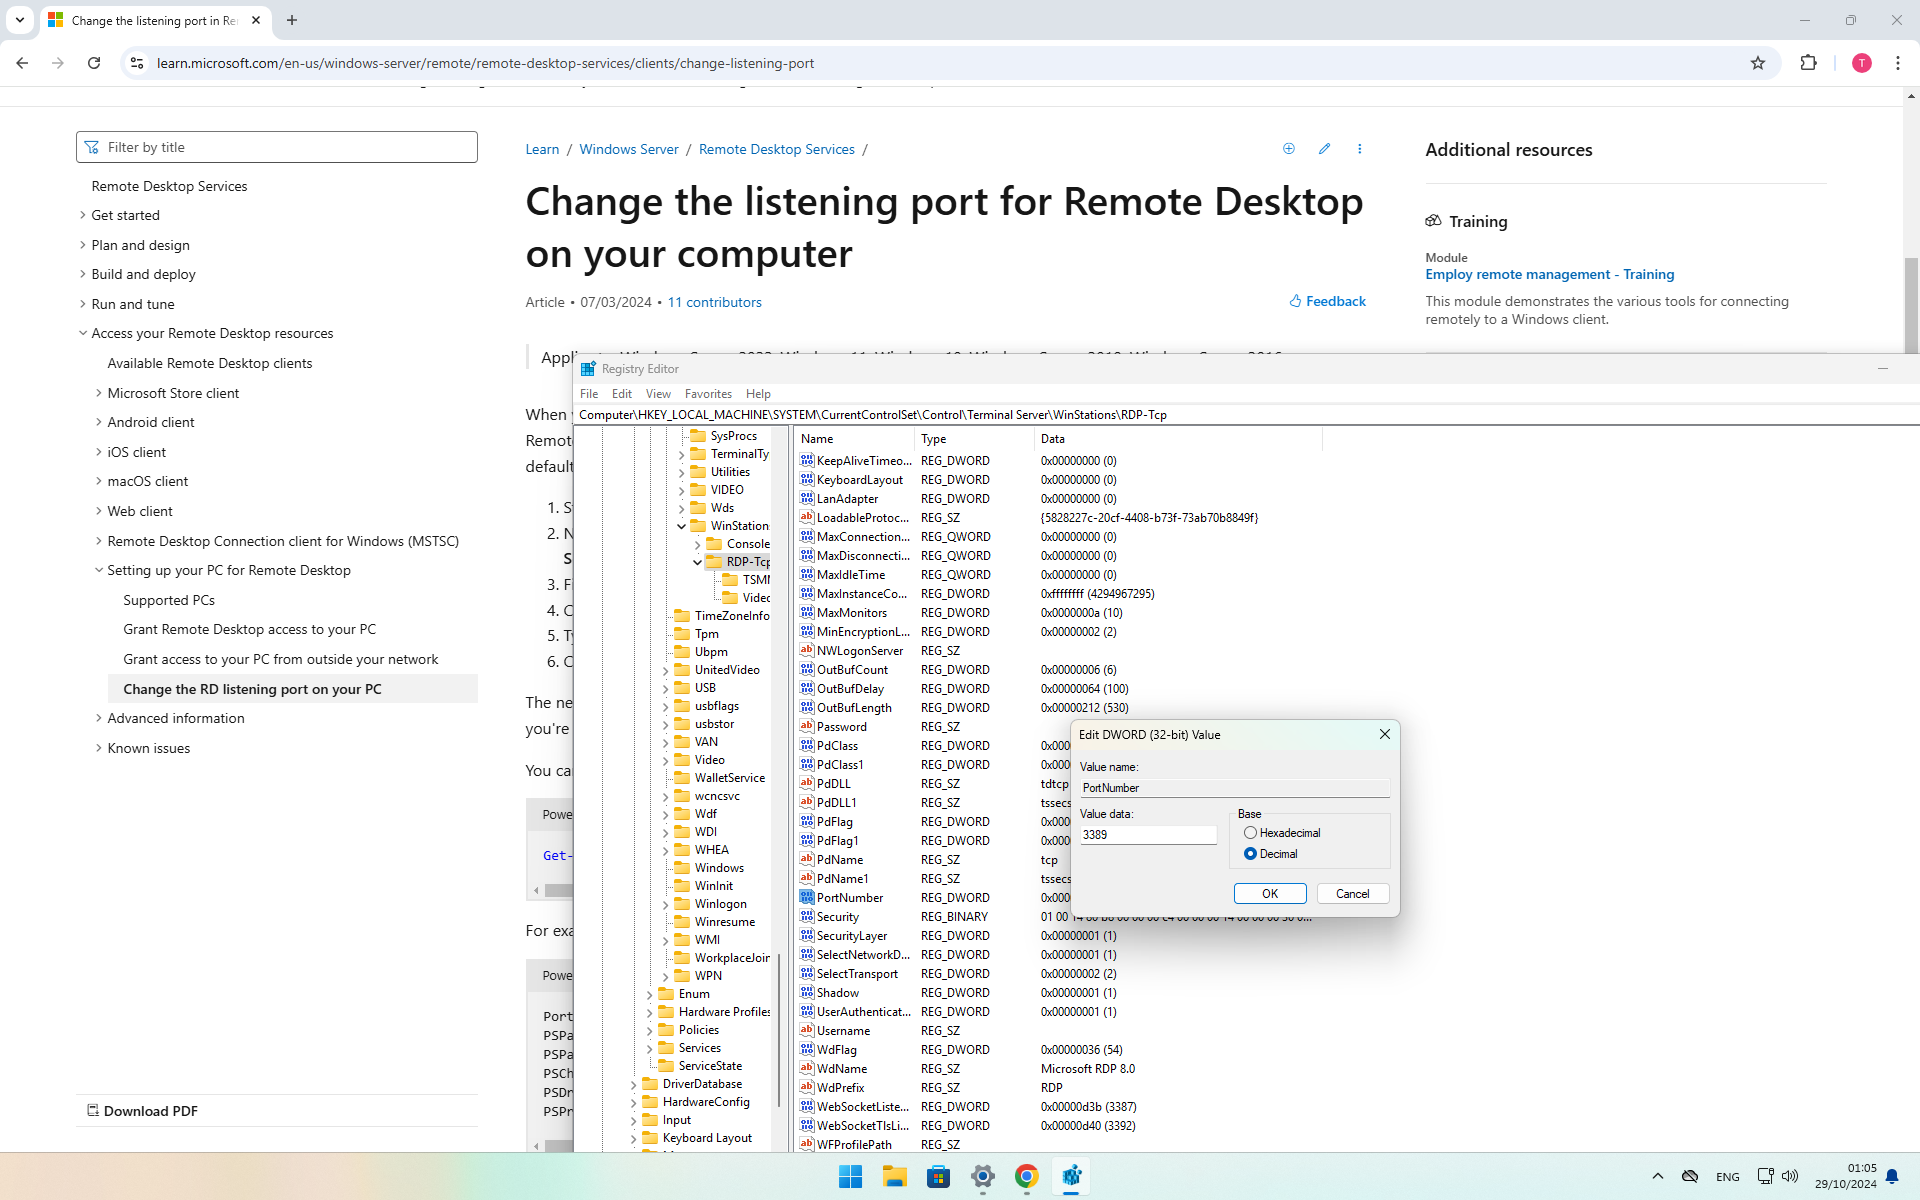Open Settings gear on taskbar
Image resolution: width=1920 pixels, height=1200 pixels.
983,1177
